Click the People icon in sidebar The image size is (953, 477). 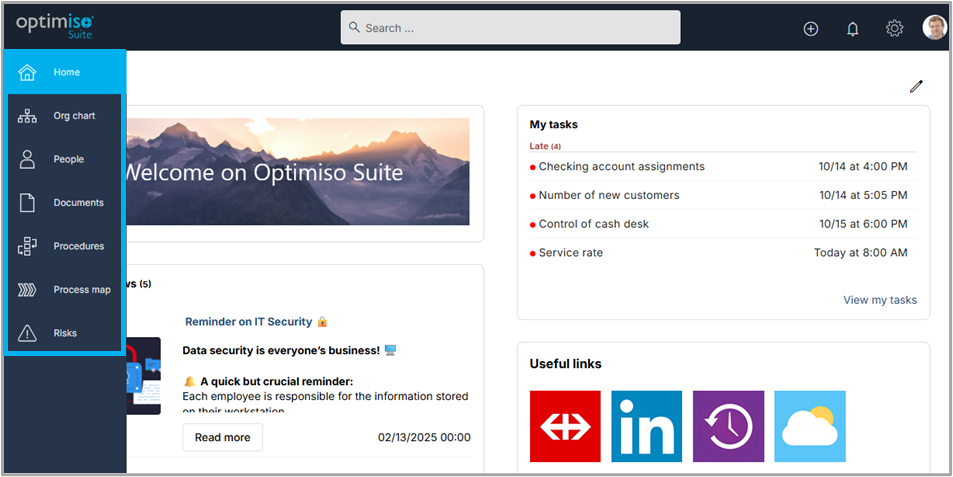pos(27,159)
